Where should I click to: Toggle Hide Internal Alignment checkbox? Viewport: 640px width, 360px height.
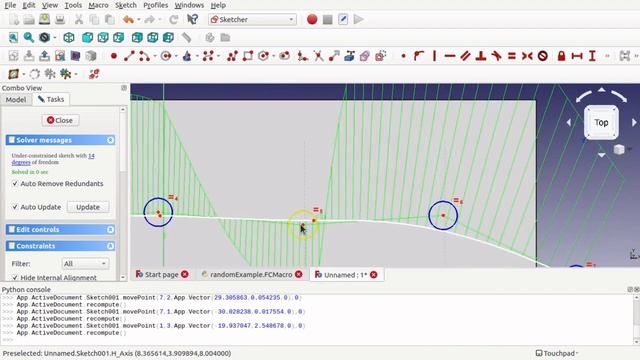coord(15,278)
